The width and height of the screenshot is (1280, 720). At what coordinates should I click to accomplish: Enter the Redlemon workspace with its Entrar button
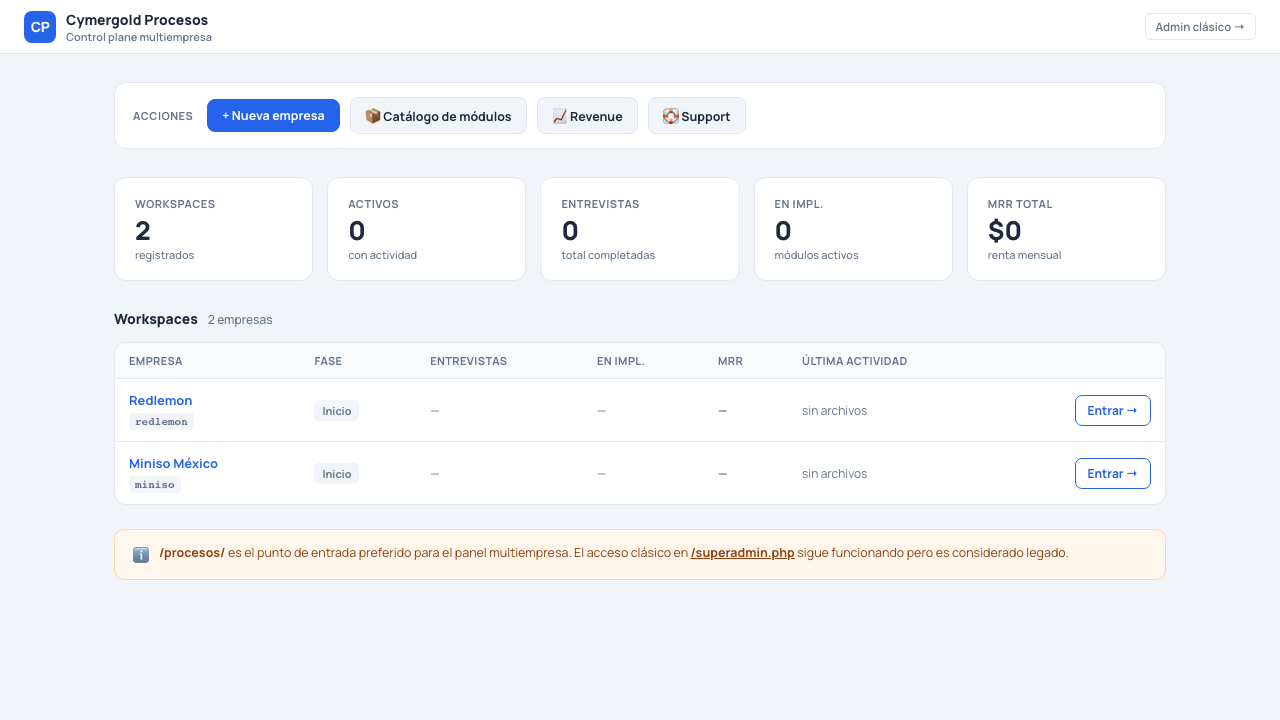tap(1112, 410)
